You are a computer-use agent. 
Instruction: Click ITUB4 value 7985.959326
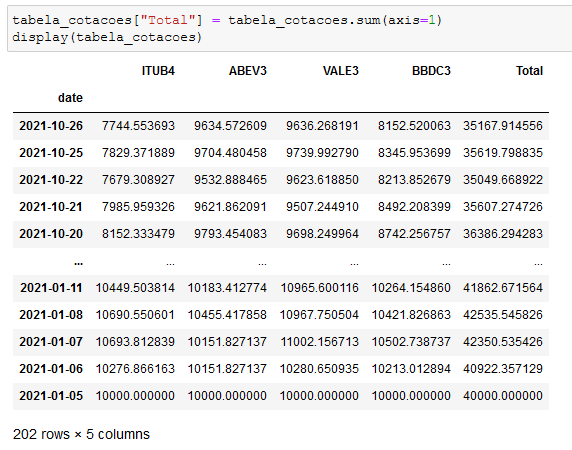click(x=138, y=207)
